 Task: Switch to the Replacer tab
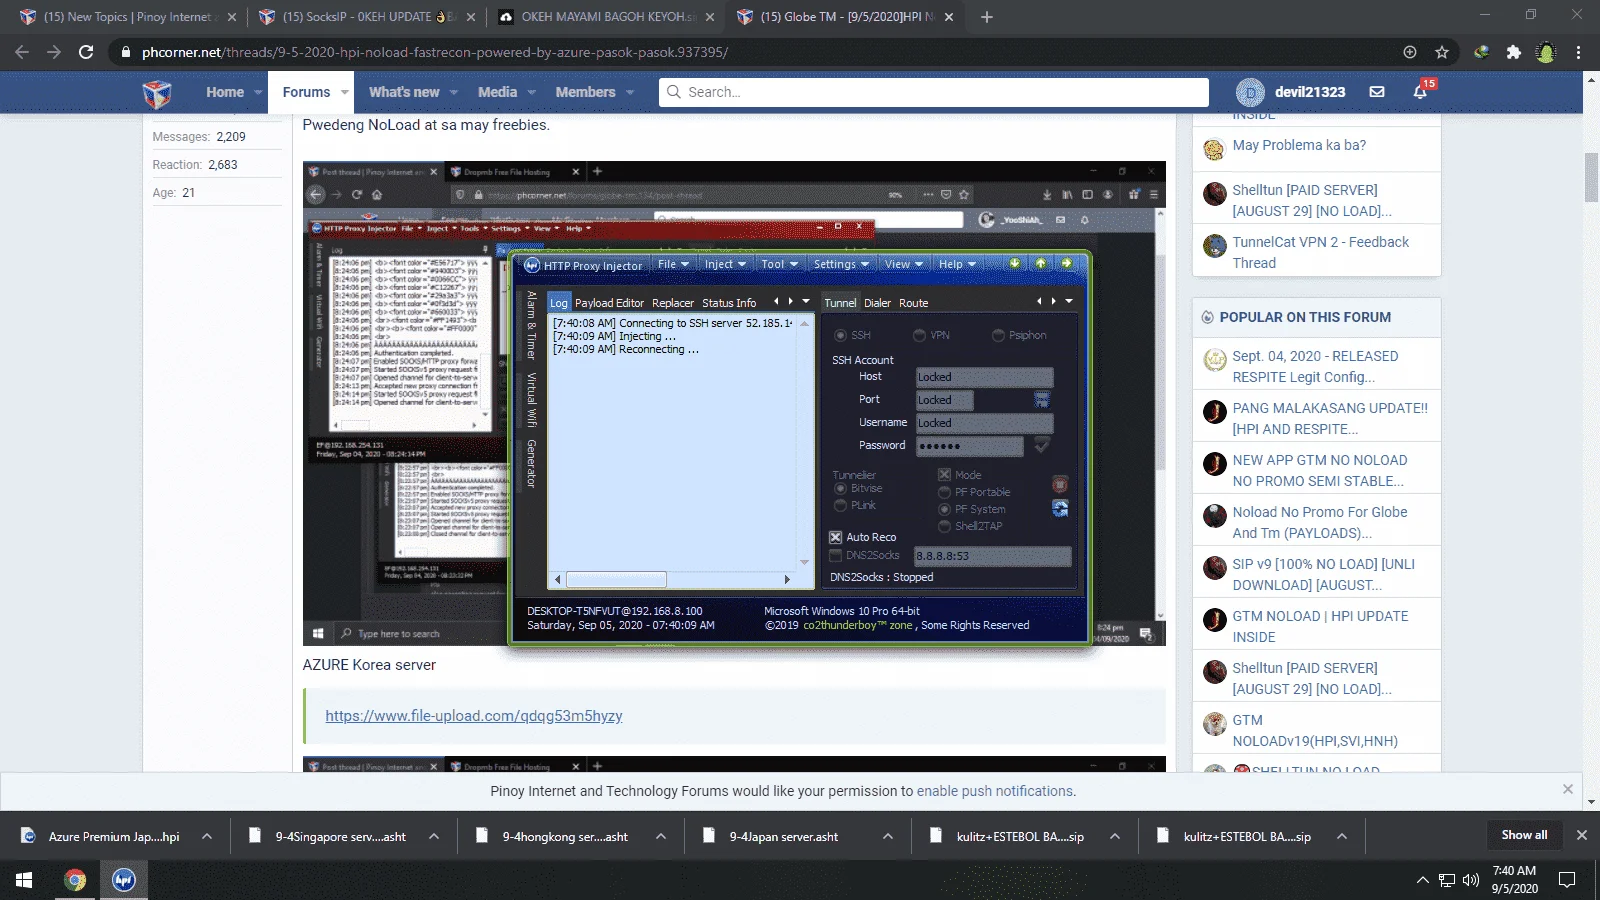coord(672,303)
